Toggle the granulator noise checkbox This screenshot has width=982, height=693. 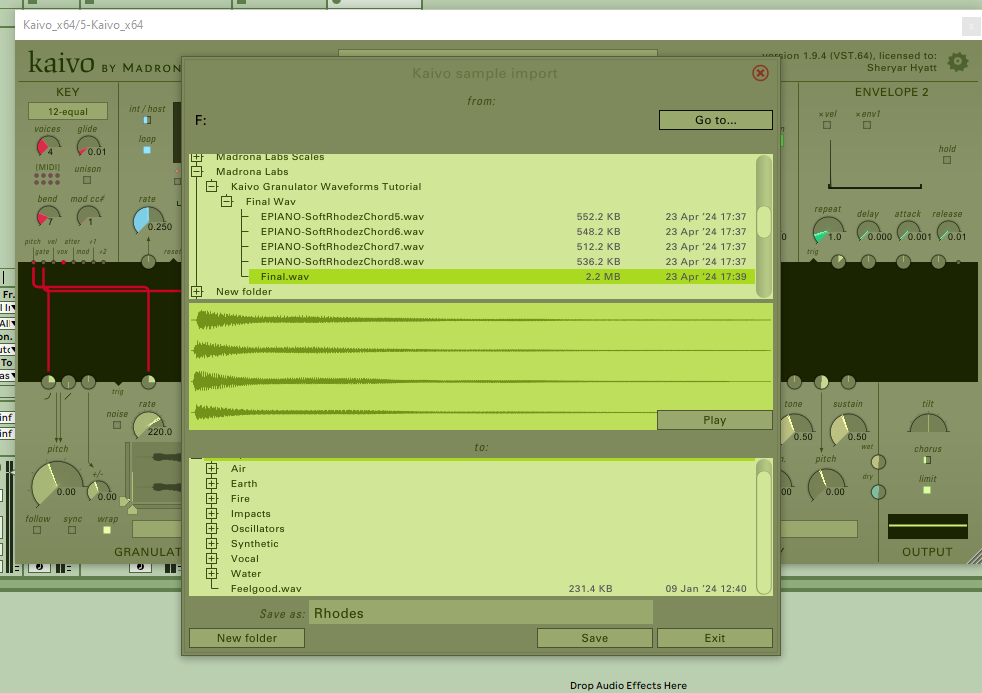[117, 425]
